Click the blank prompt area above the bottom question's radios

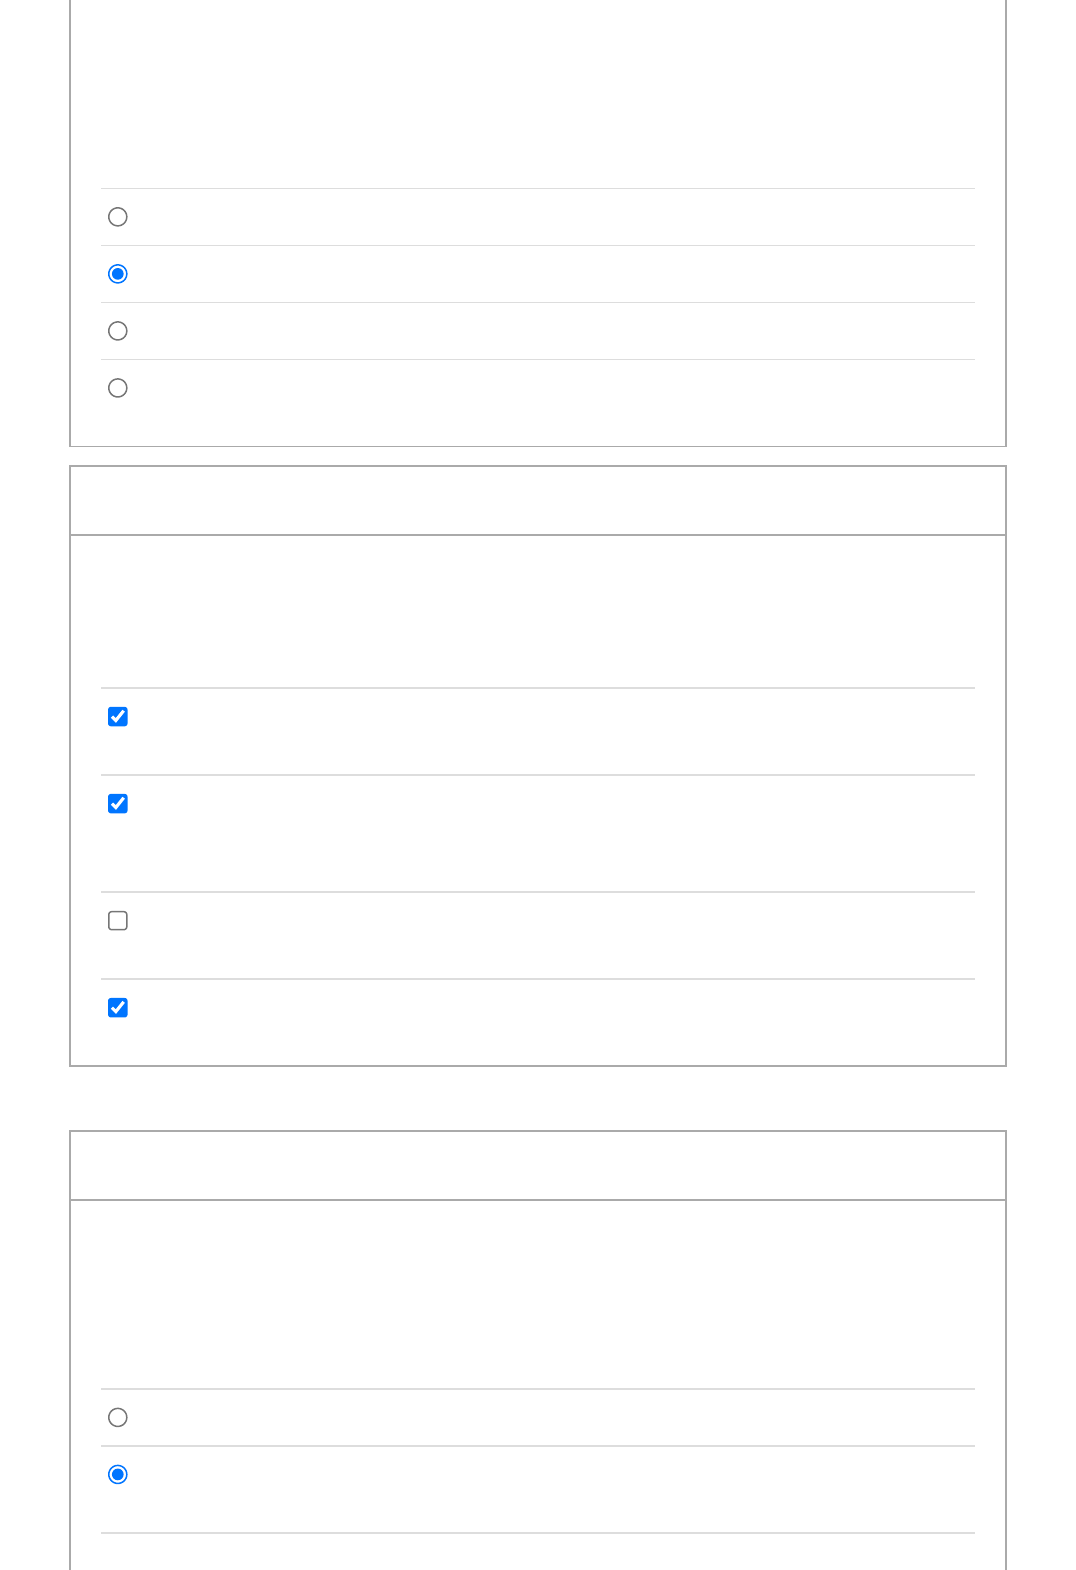click(538, 1295)
